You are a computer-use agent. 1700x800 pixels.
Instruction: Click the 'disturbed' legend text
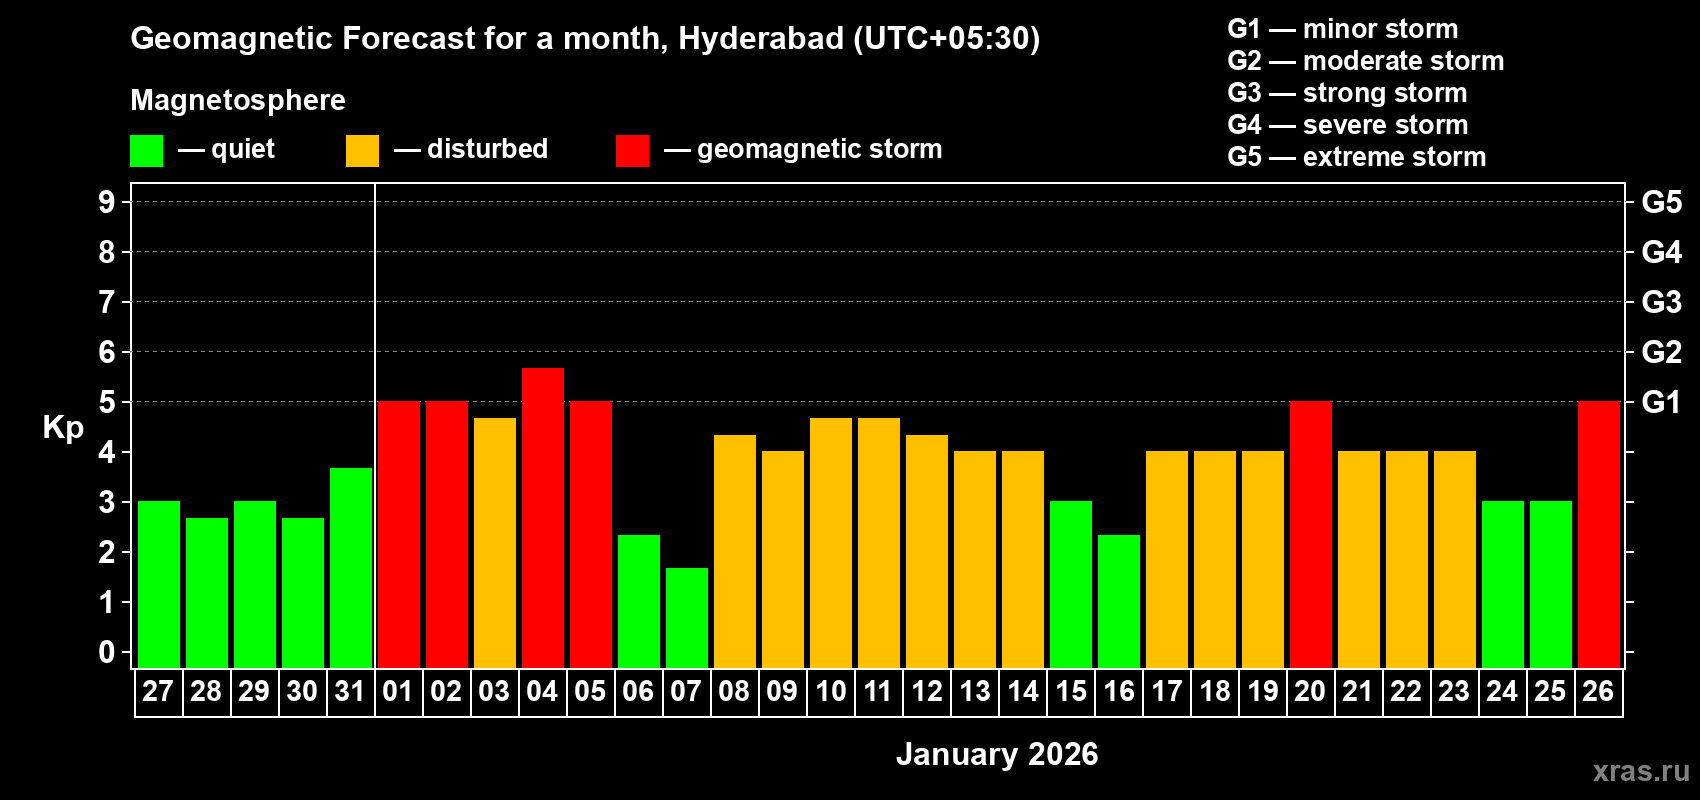[487, 149]
